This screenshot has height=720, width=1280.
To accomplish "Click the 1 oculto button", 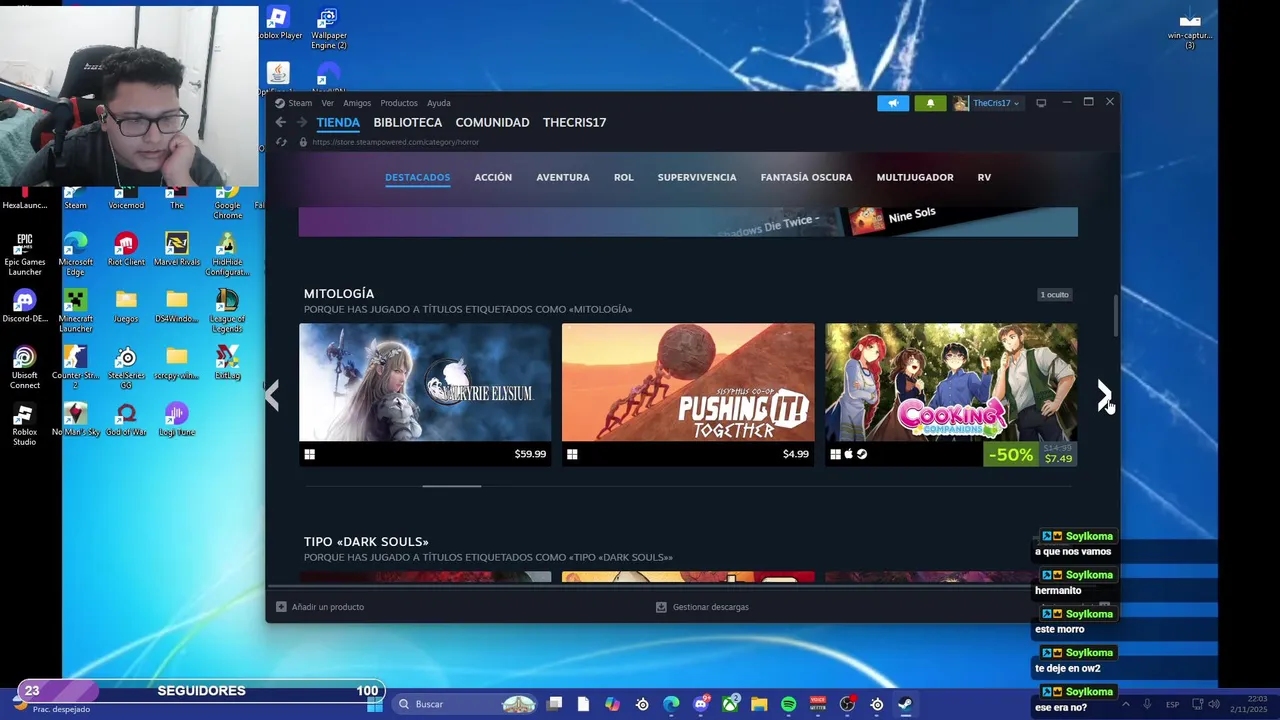I will [x=1054, y=294].
